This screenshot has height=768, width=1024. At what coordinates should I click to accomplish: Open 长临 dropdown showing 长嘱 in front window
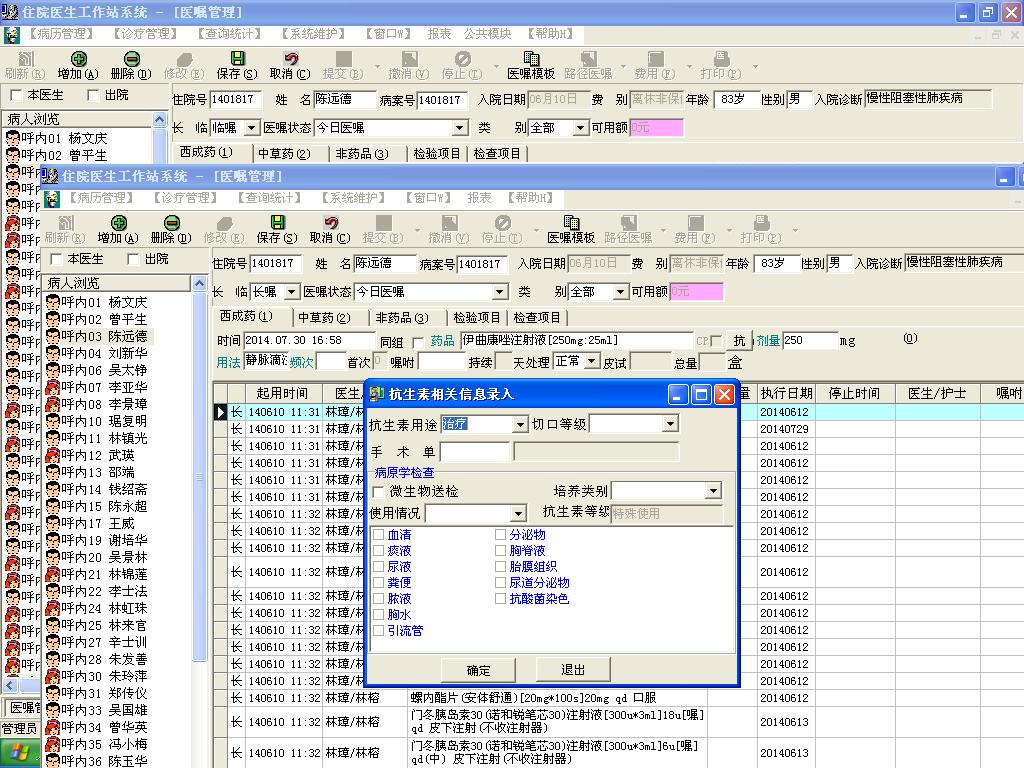tap(291, 292)
